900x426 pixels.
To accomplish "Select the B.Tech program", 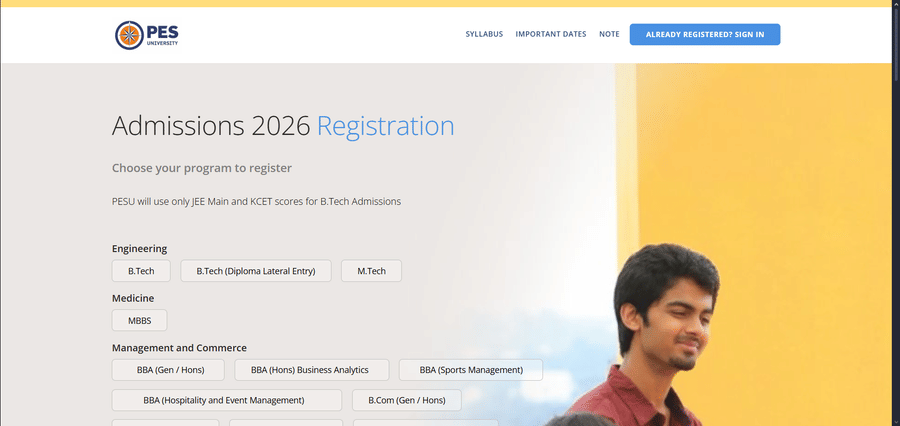I will (x=141, y=271).
